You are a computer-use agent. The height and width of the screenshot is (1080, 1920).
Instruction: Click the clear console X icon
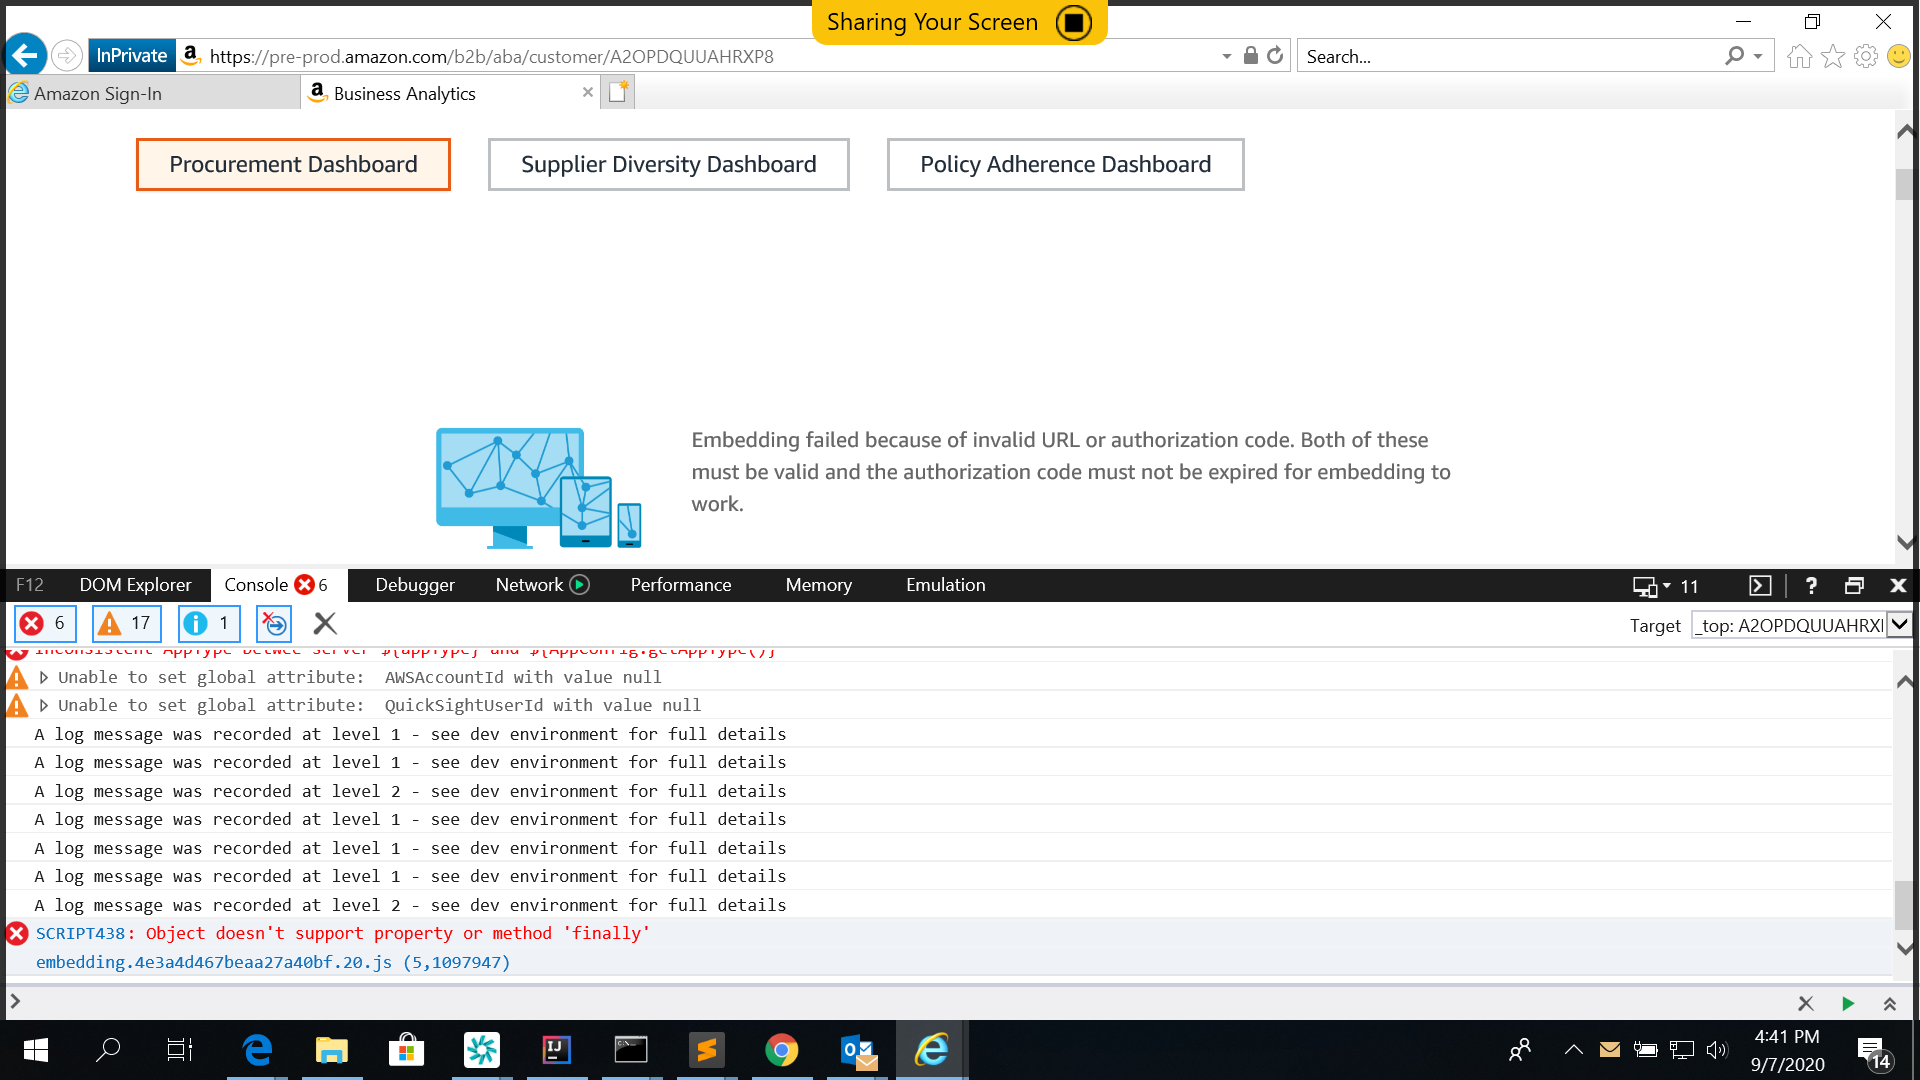pyautogui.click(x=324, y=624)
